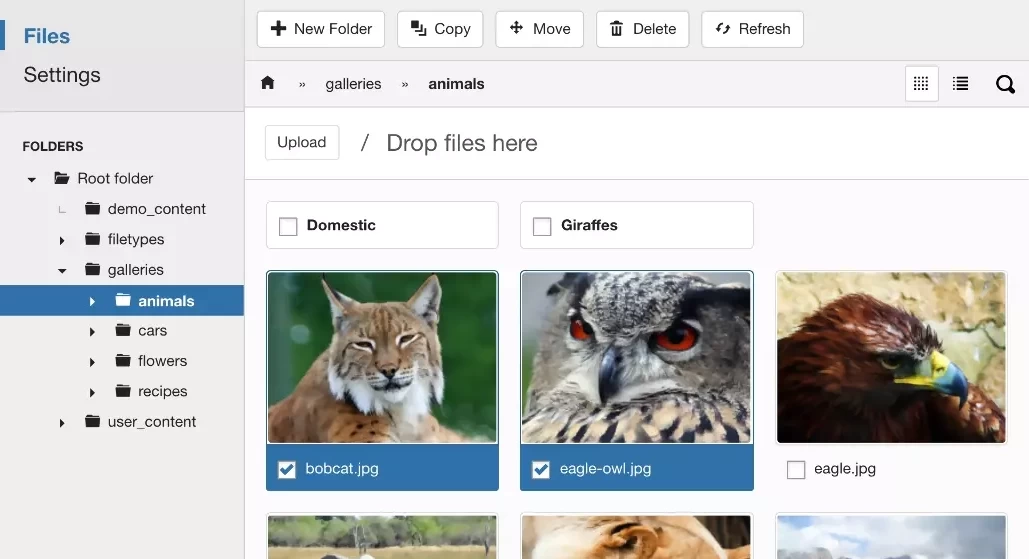
Task: Tick the Domestic folder checkbox
Action: [x=288, y=226]
